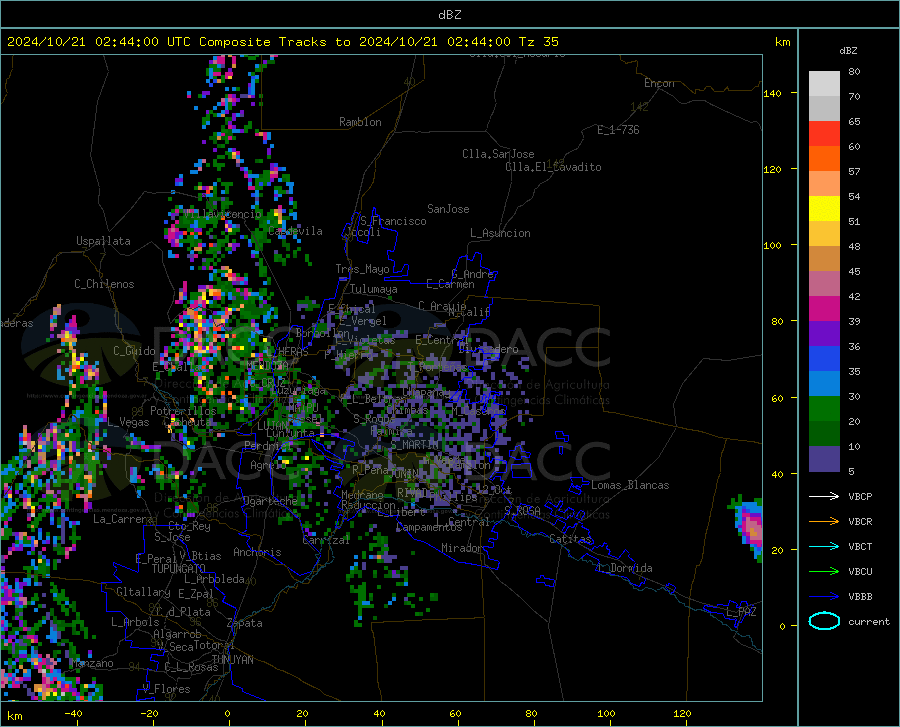
Task: Click the green VBCU arrow icon
Action: [824, 571]
